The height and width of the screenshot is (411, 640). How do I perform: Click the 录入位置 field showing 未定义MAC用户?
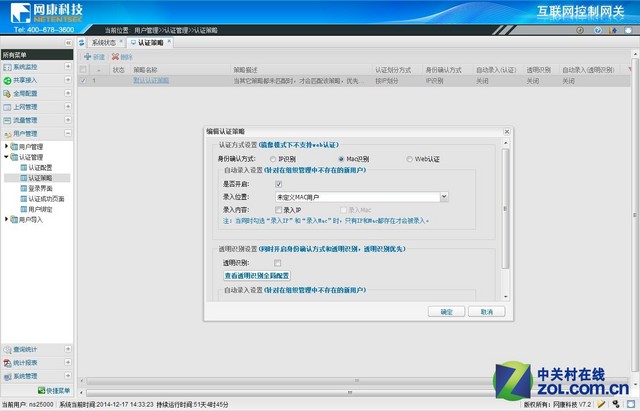coord(358,197)
